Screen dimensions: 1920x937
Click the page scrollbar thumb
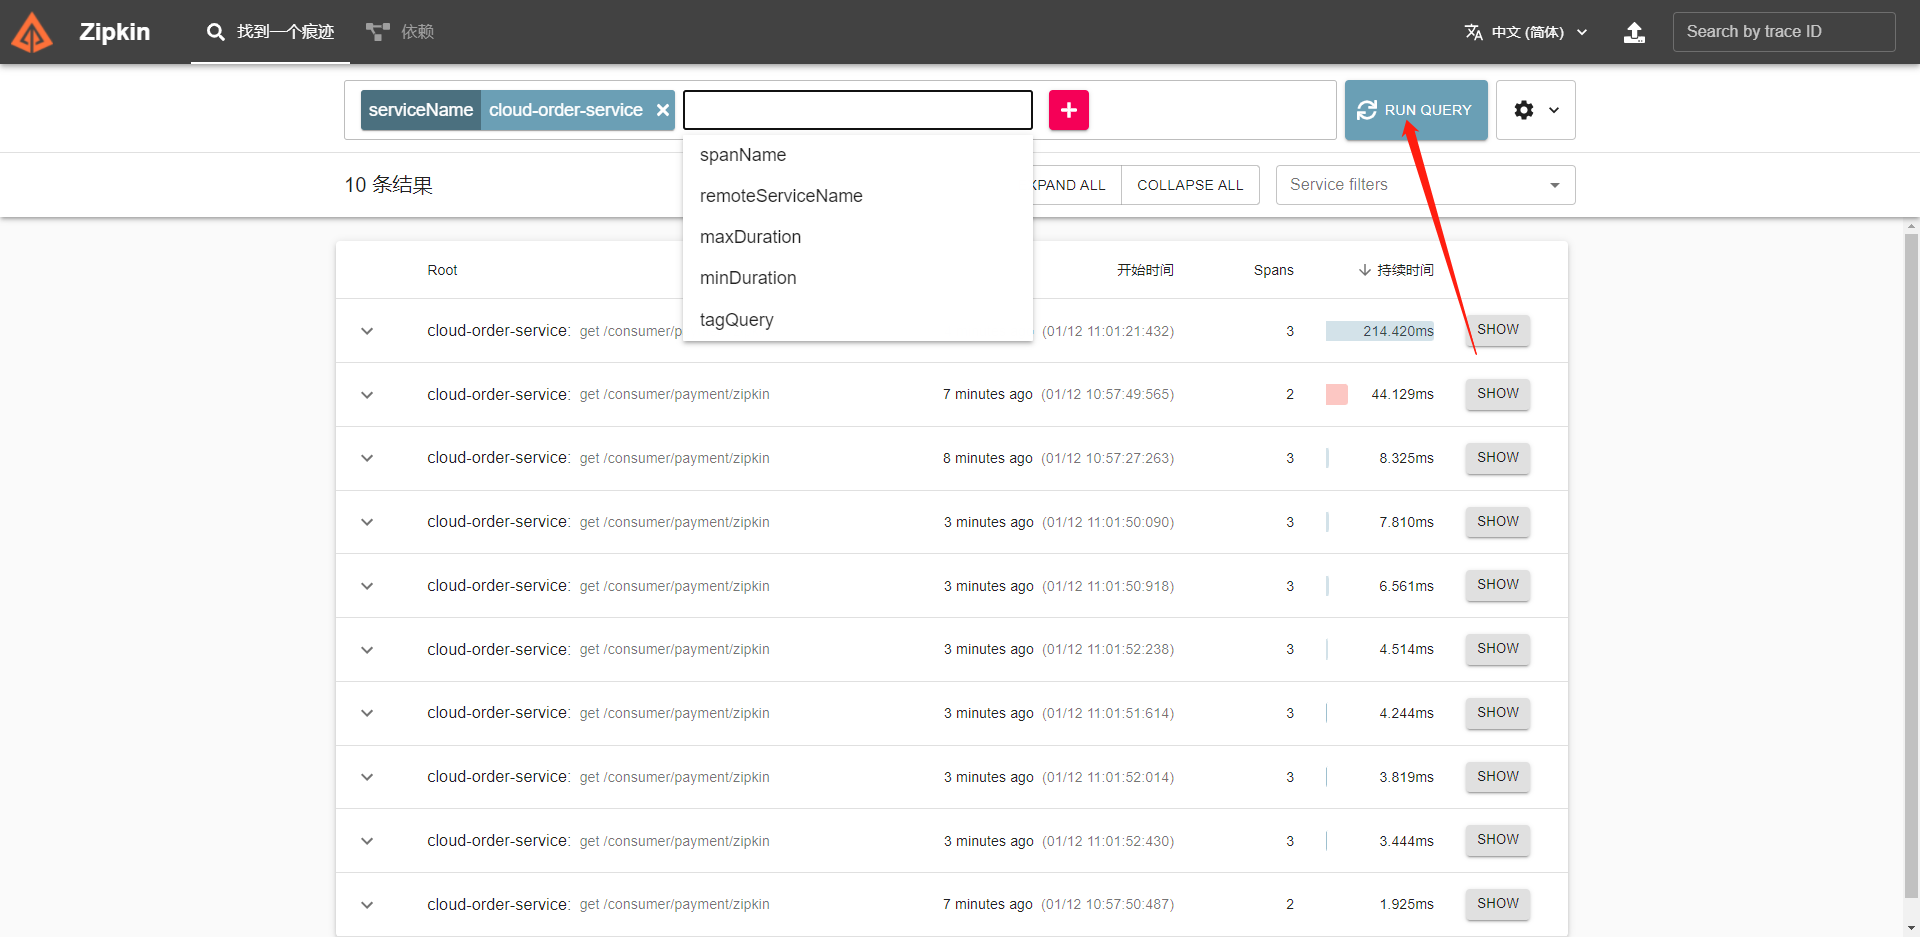click(1912, 565)
